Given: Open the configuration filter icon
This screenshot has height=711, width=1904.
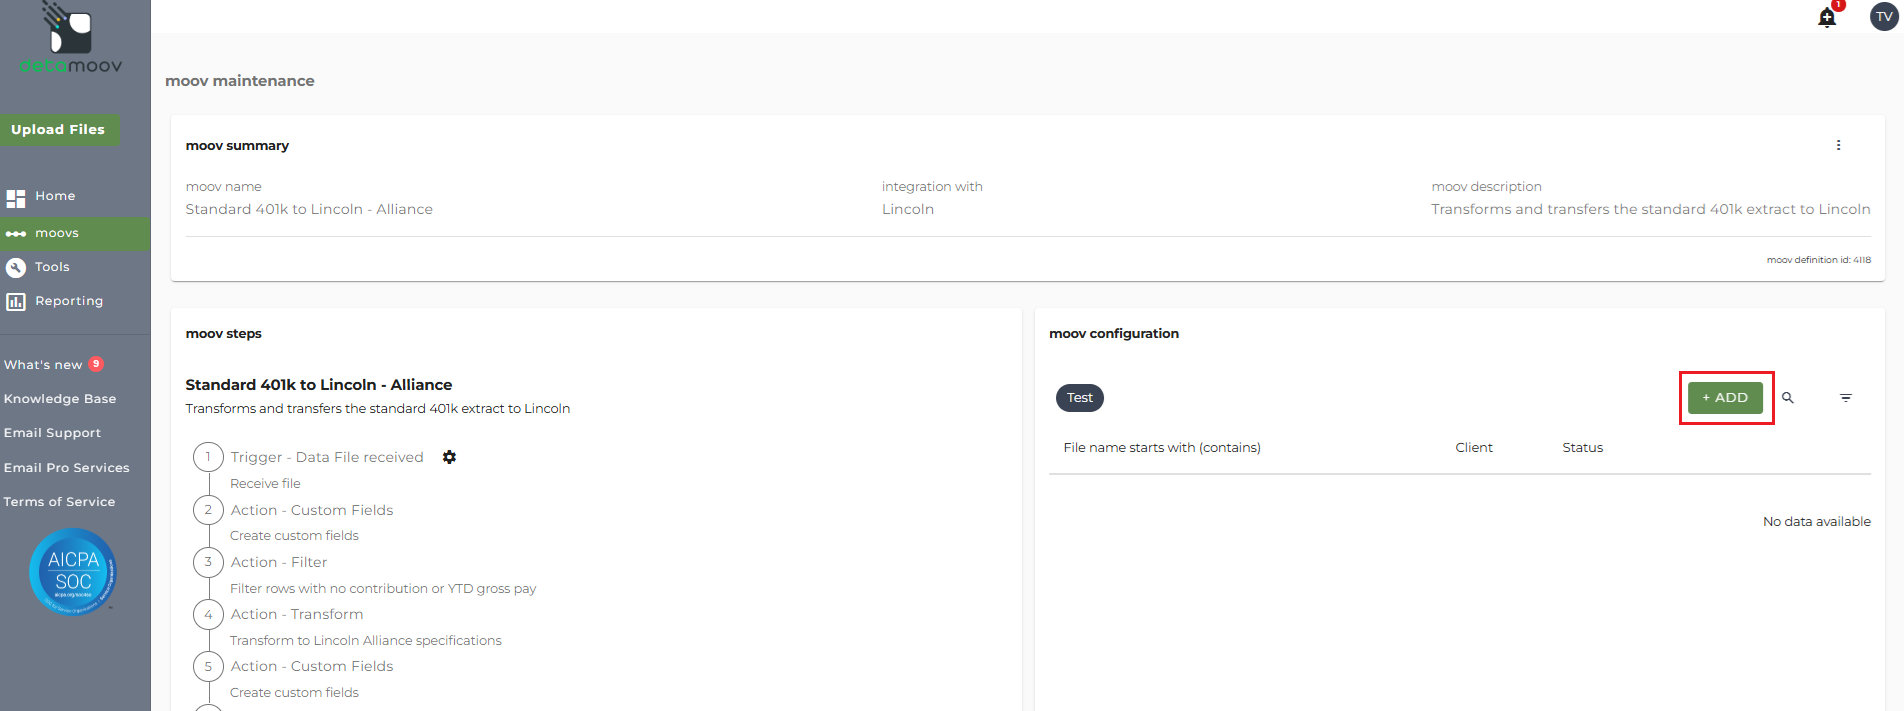Looking at the screenshot, I should [1846, 398].
